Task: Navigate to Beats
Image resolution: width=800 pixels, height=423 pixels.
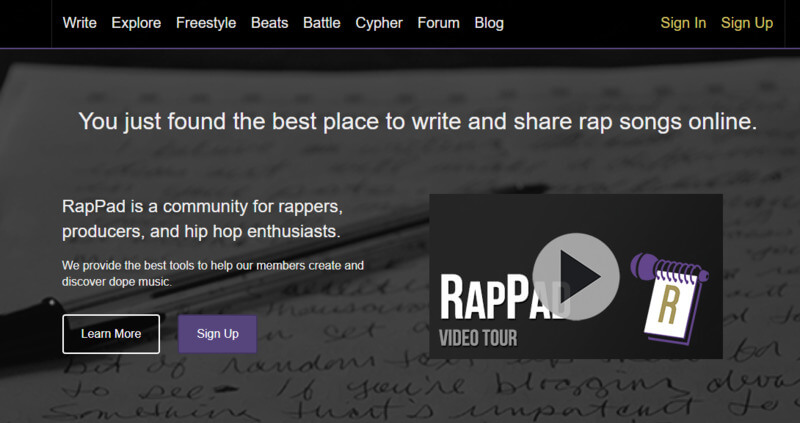Action: 270,23
